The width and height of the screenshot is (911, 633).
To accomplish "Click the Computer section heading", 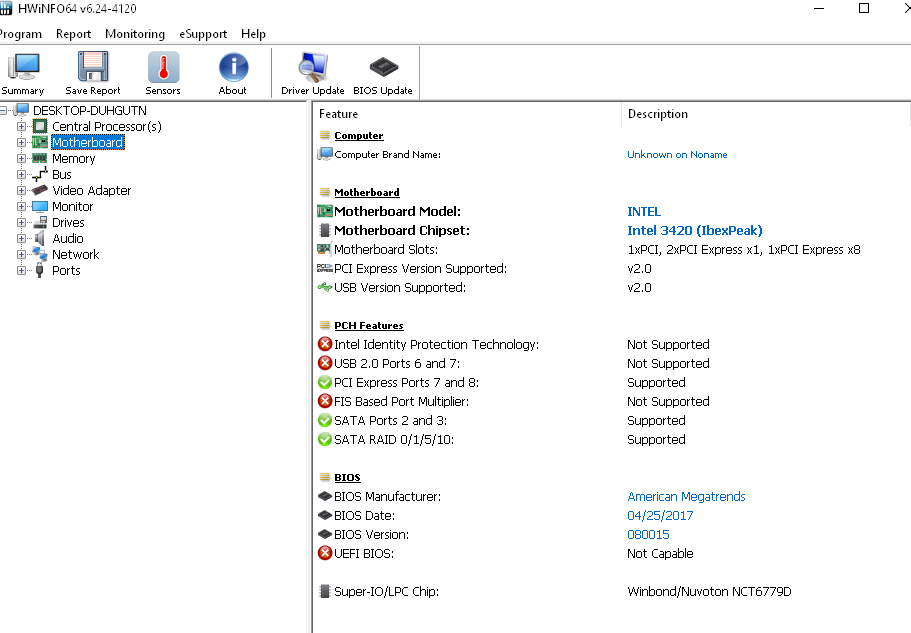I will 358,135.
